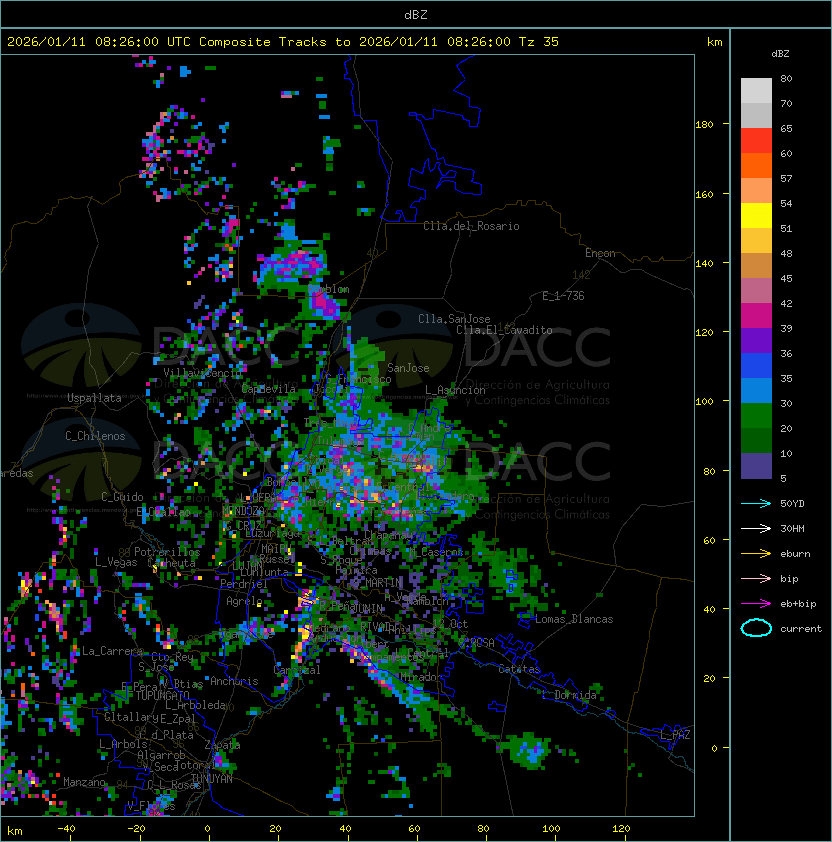Click 'Tz 35' in the header line

coord(539,42)
